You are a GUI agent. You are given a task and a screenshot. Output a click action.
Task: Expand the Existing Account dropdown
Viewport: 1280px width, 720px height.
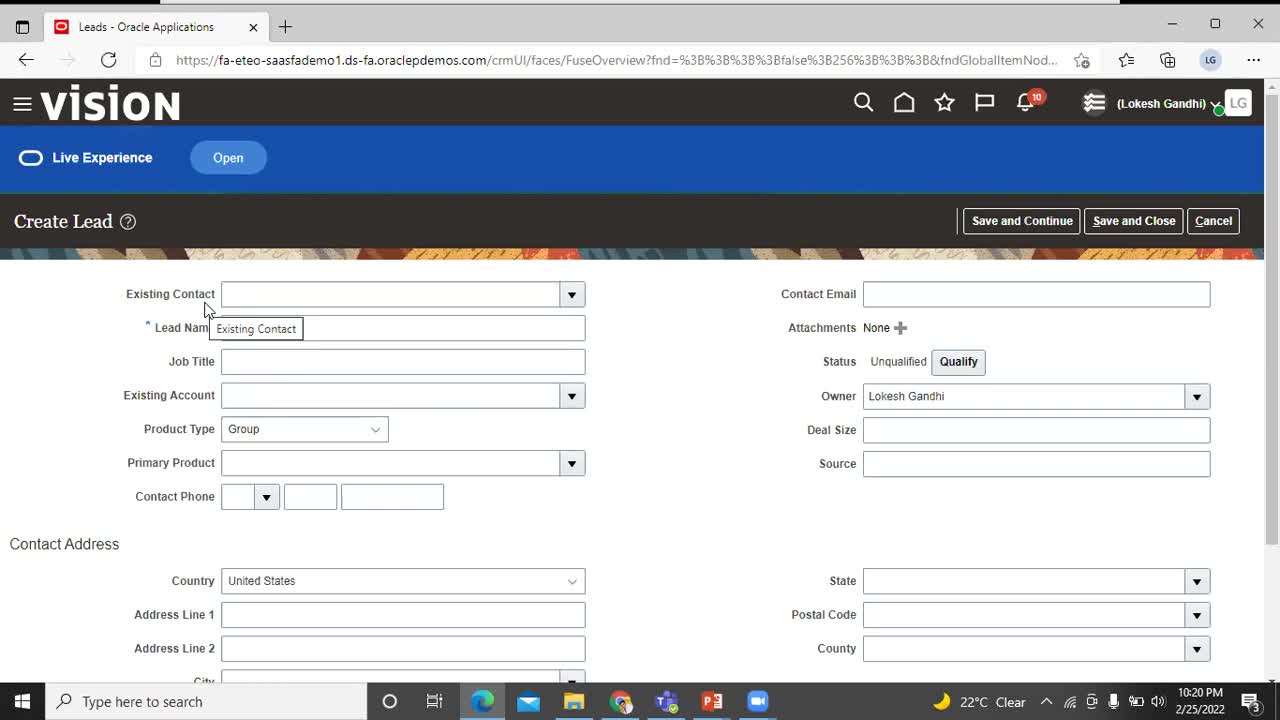pyautogui.click(x=572, y=396)
